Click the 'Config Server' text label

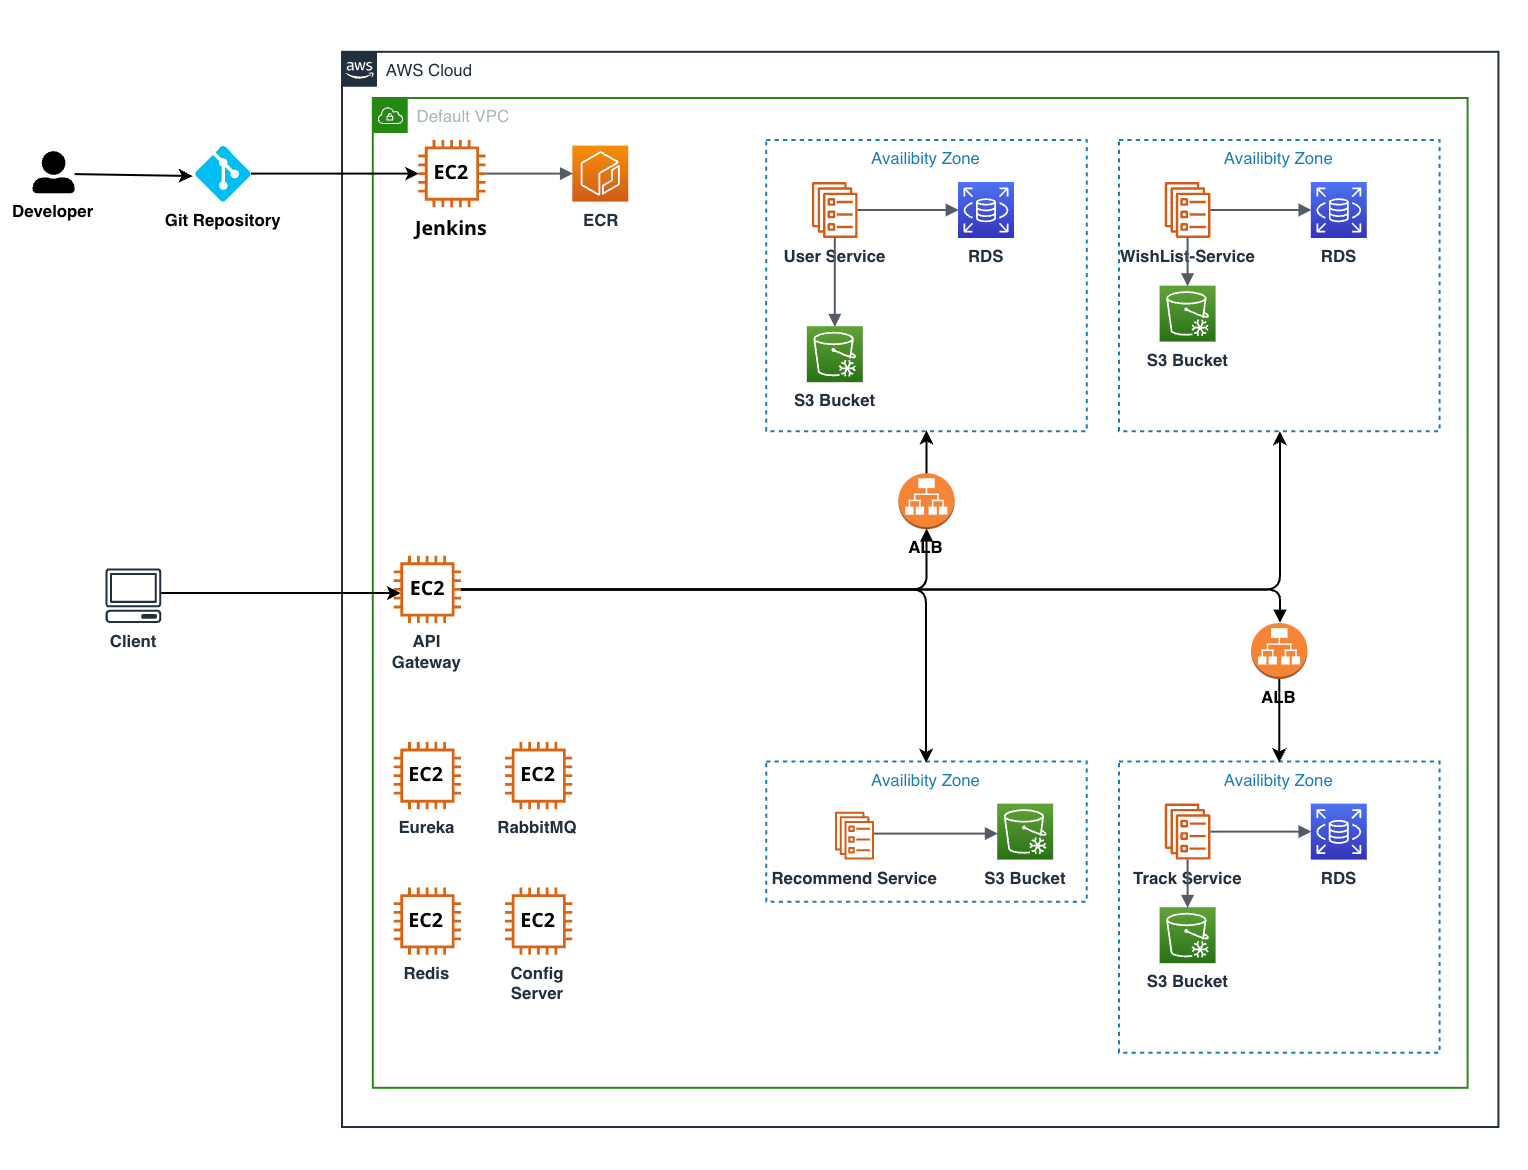tap(537, 983)
